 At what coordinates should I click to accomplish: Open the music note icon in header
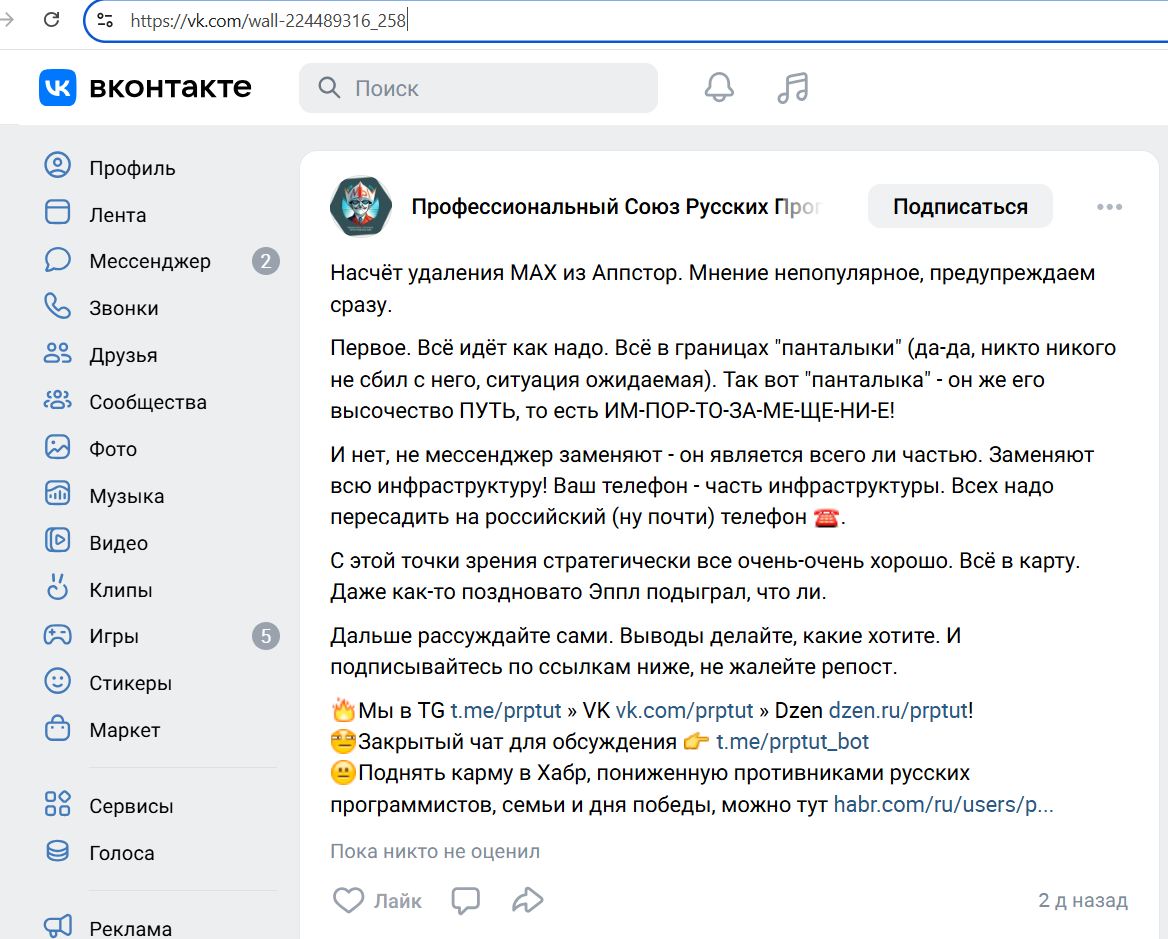tap(793, 88)
